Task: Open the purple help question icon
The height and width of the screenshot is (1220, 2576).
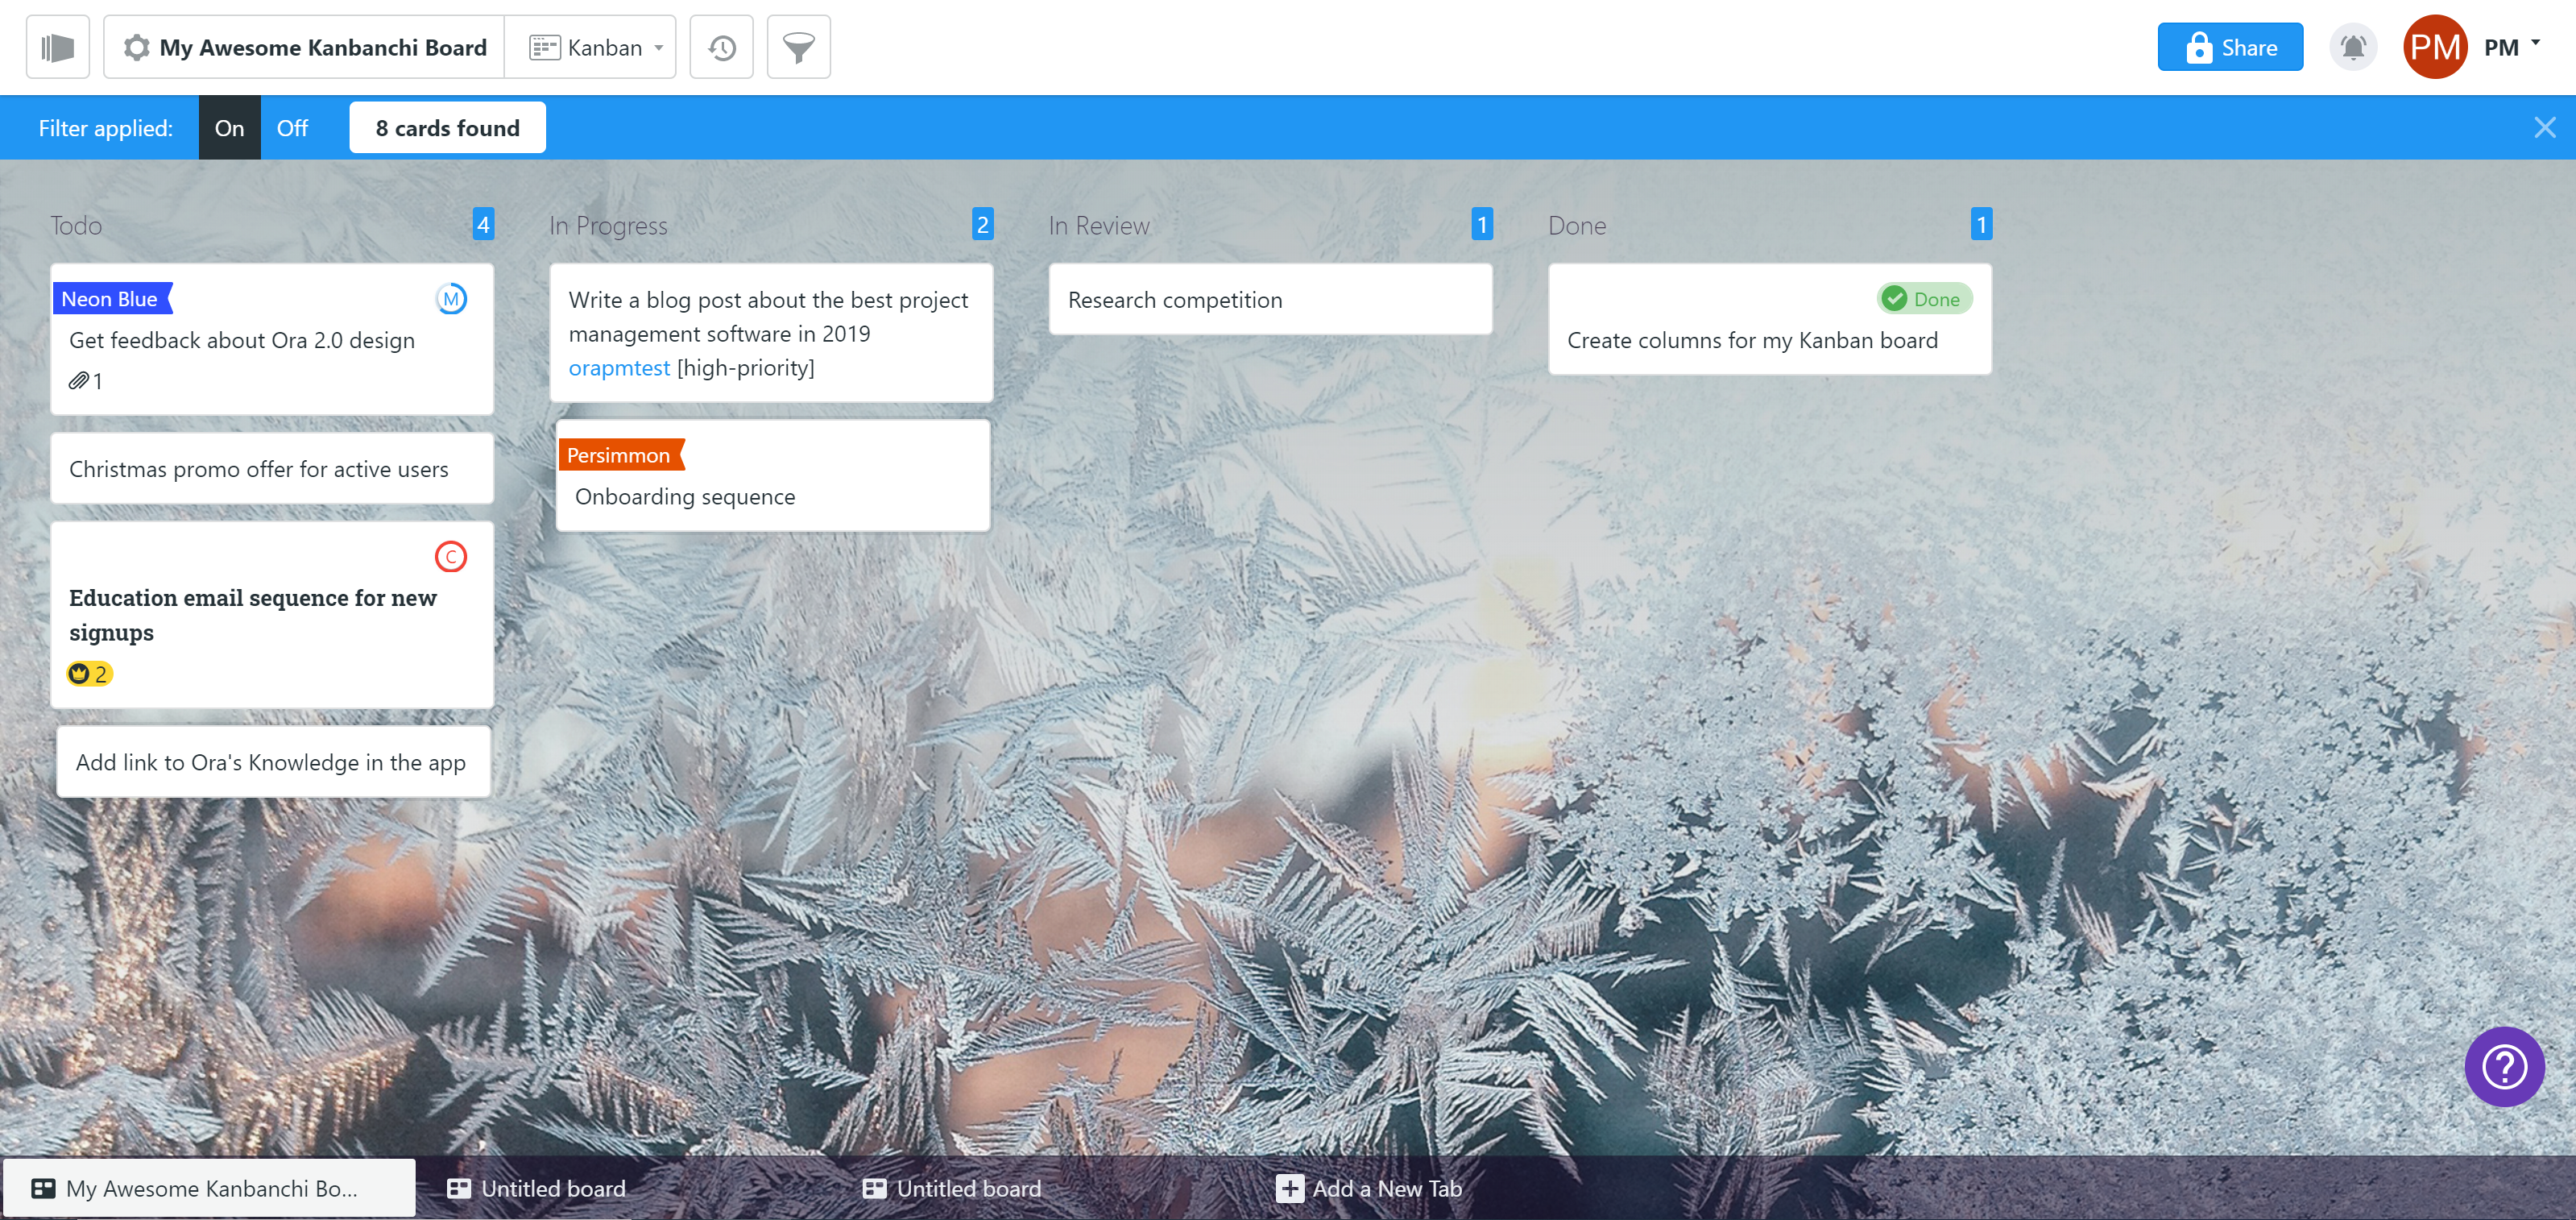Action: [2503, 1066]
